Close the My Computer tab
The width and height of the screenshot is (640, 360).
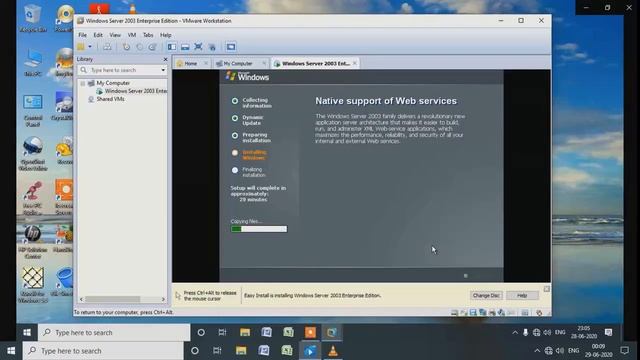click(264, 63)
